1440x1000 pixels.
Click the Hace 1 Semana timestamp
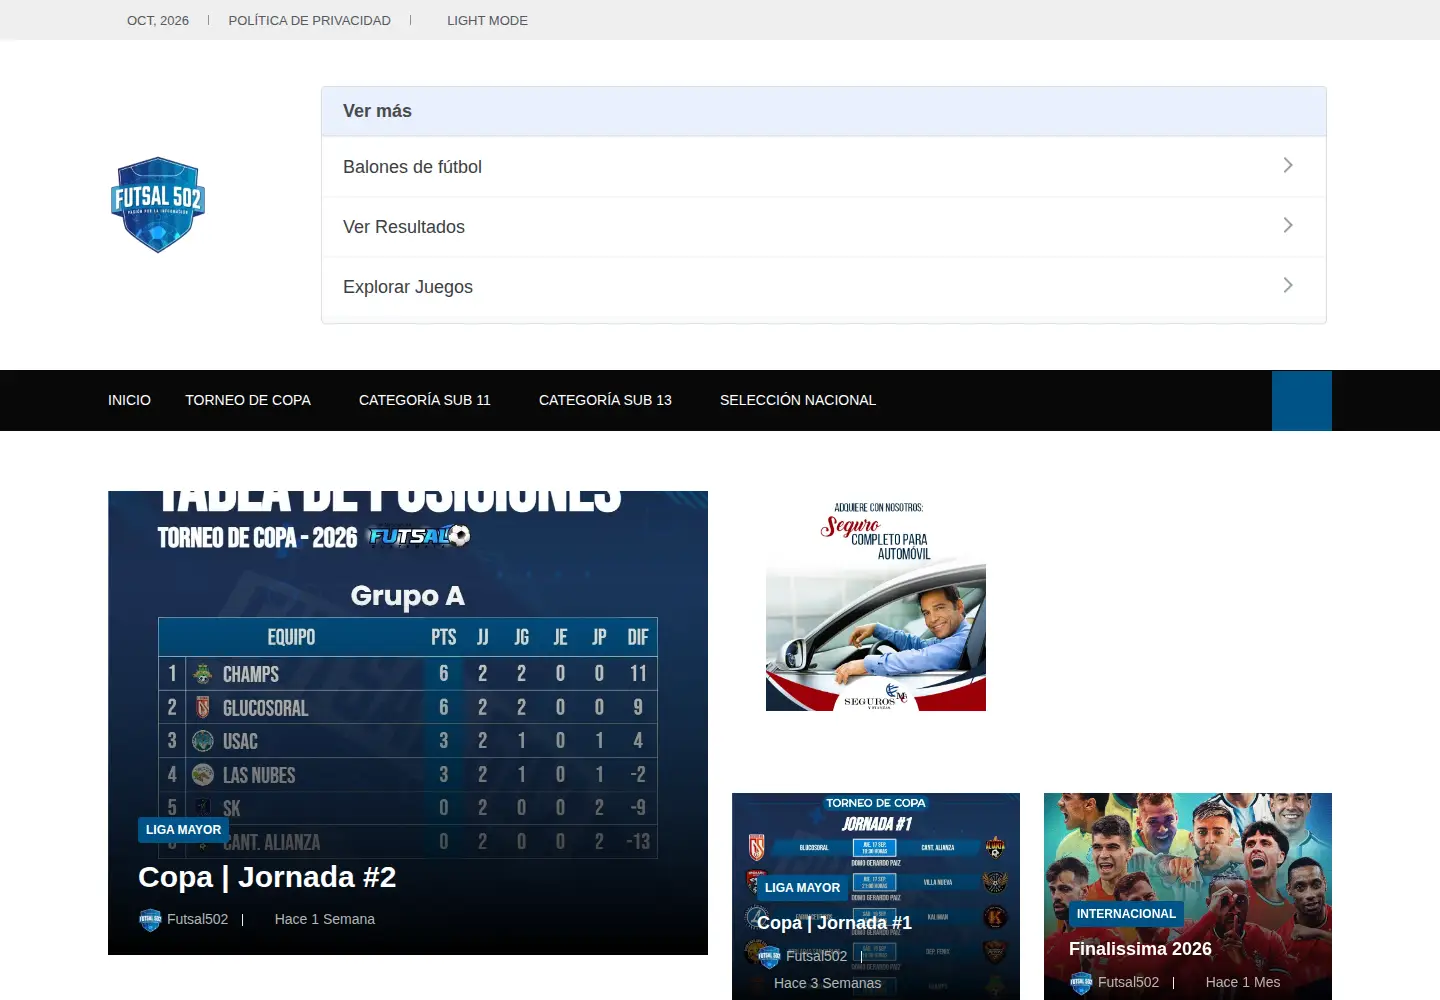point(325,919)
